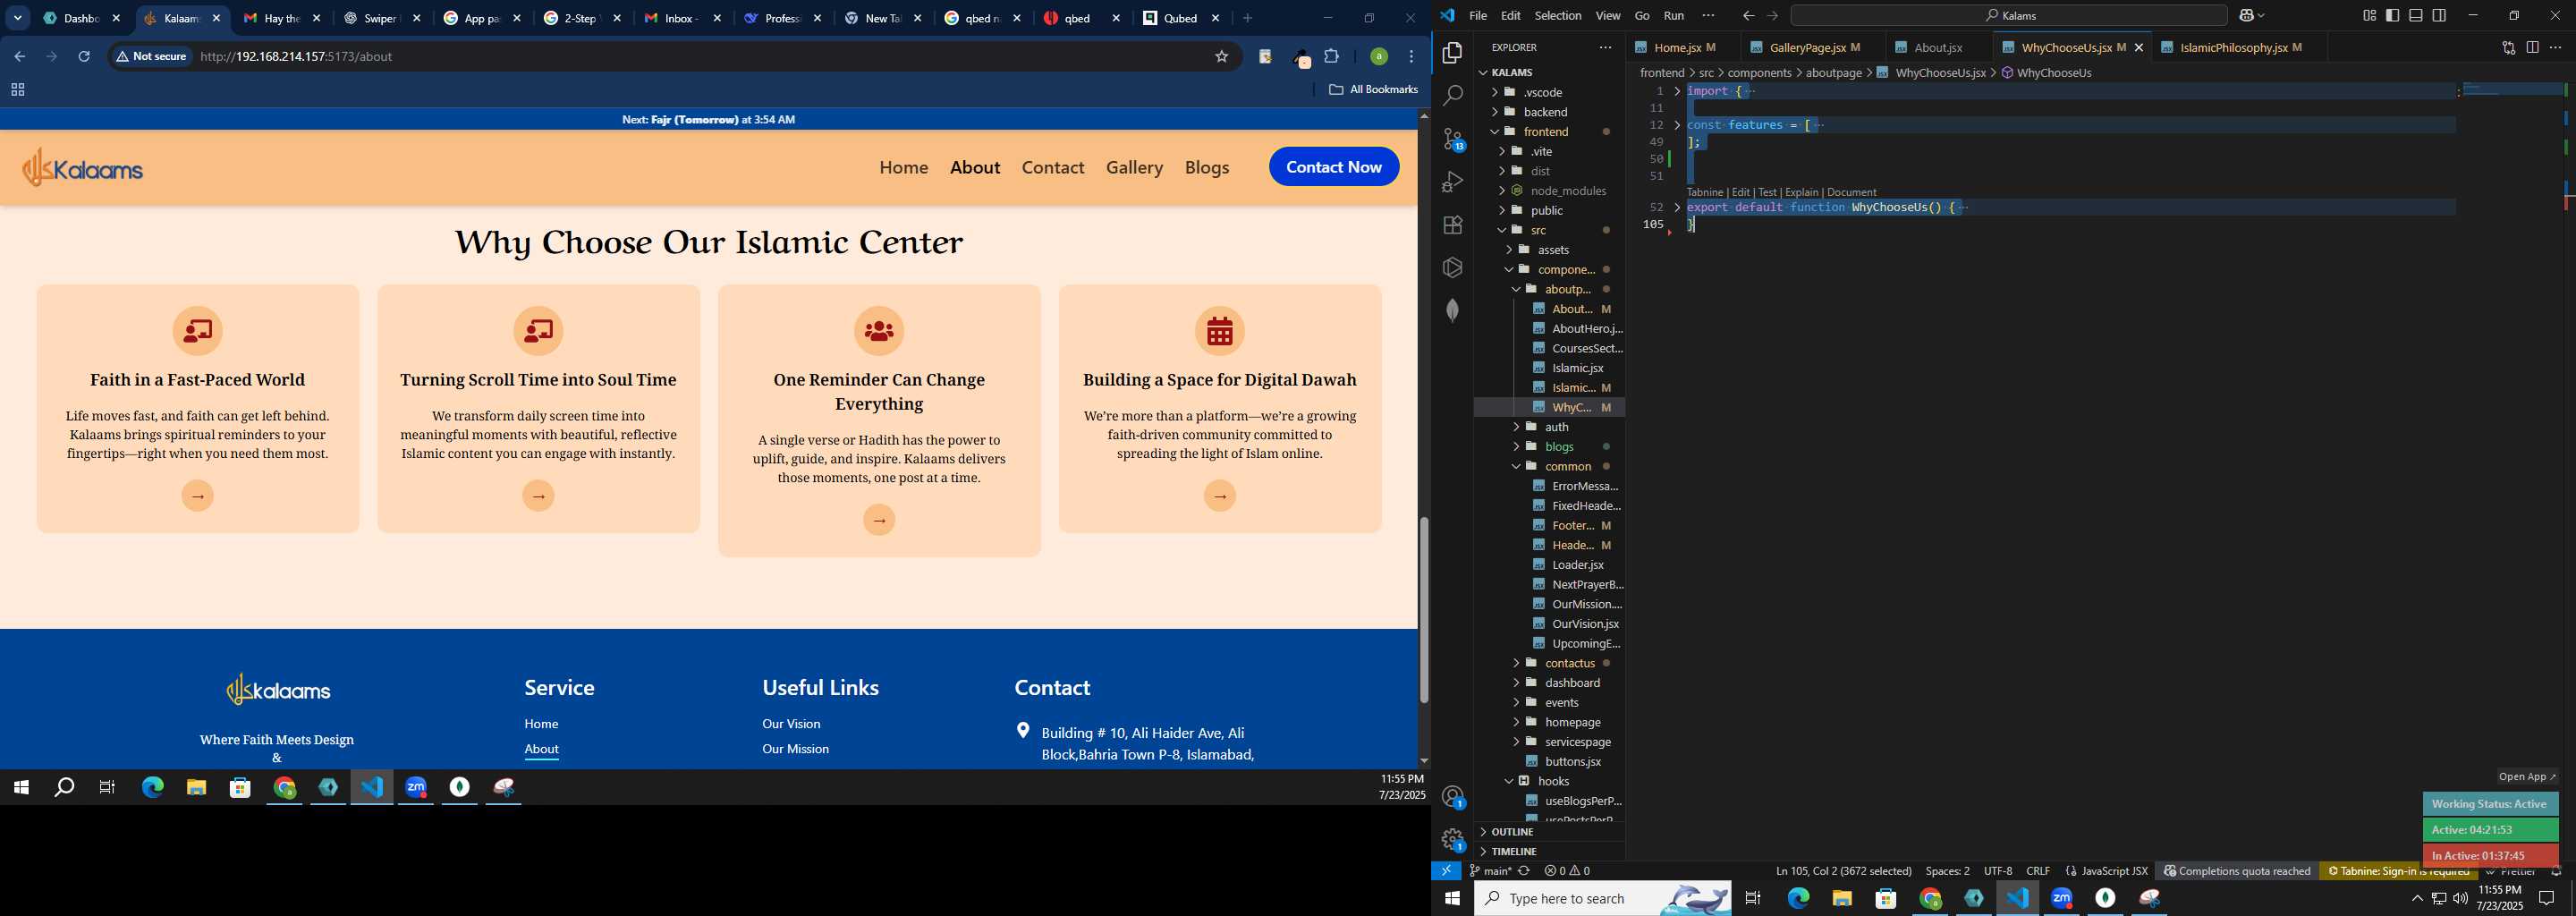Unfold the WhyChooseUs function on line 52
This screenshot has height=916, width=2576.
click(x=1677, y=208)
